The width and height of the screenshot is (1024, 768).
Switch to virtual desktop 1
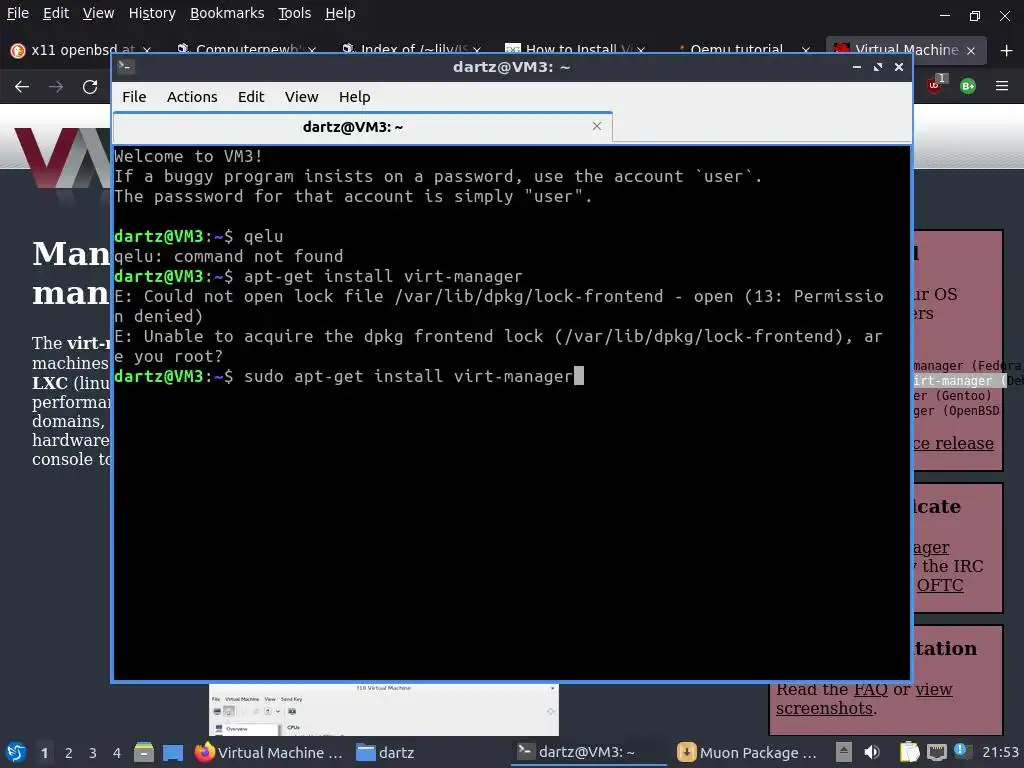pos(44,753)
